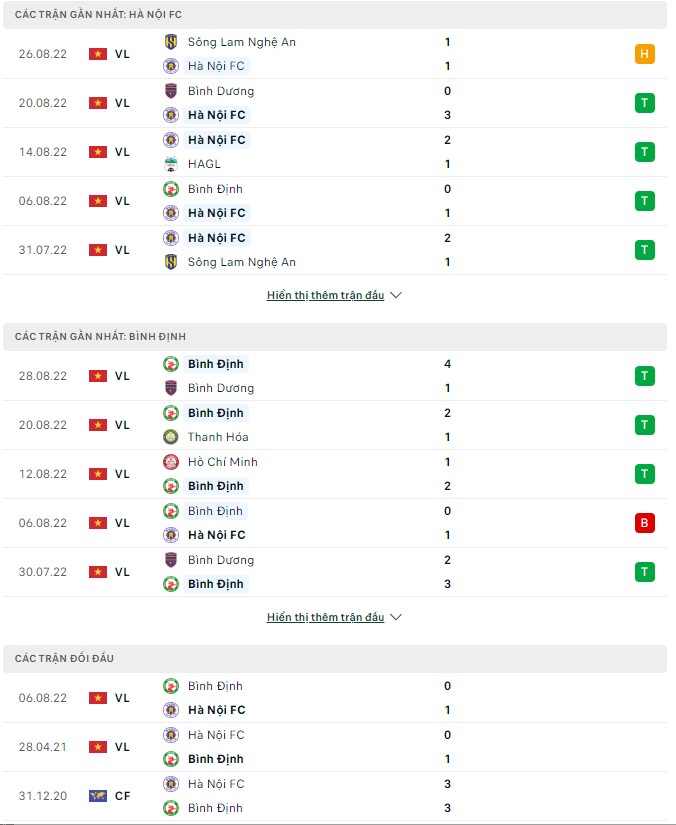Open the Thanh Hóa team link
The image size is (676, 825).
tap(218, 437)
